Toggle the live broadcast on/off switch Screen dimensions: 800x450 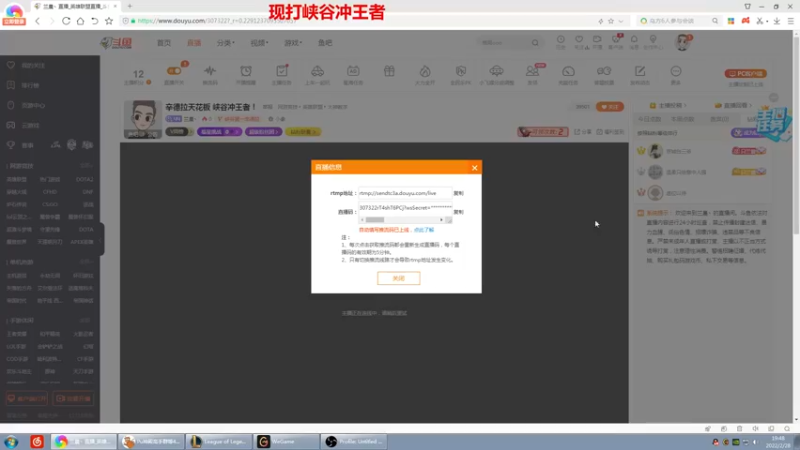[x=174, y=71]
